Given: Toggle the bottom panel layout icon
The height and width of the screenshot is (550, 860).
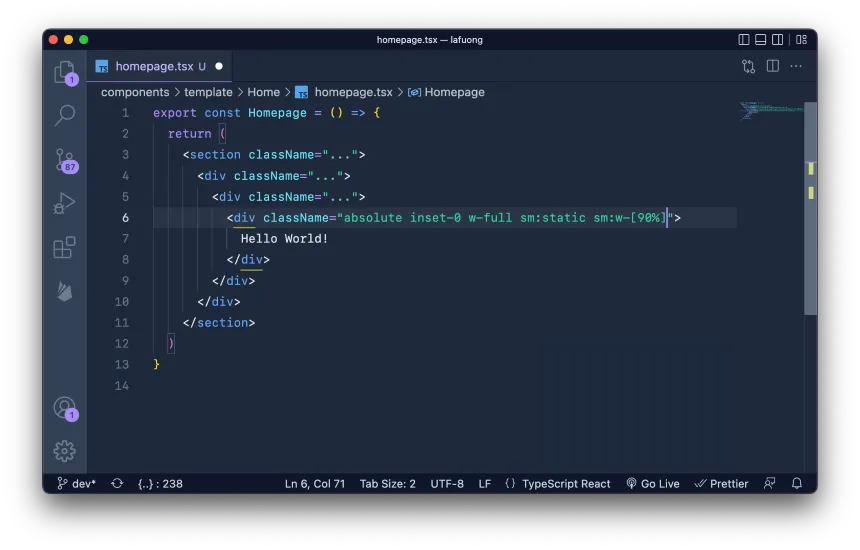Looking at the screenshot, I should [761, 39].
